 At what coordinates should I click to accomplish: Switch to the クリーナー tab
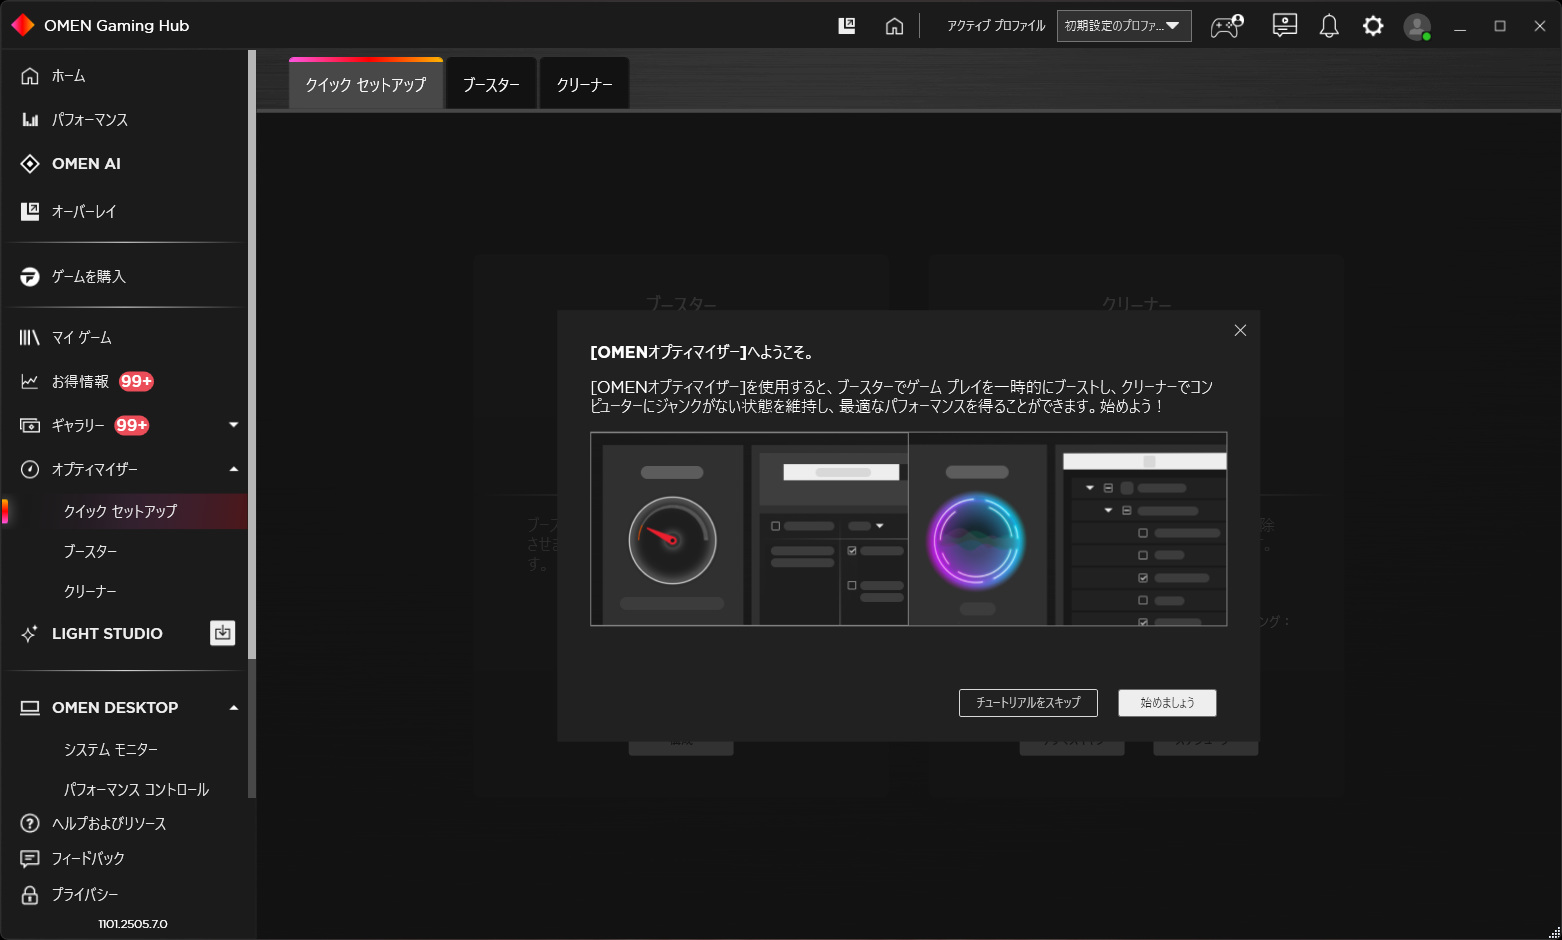coord(584,84)
